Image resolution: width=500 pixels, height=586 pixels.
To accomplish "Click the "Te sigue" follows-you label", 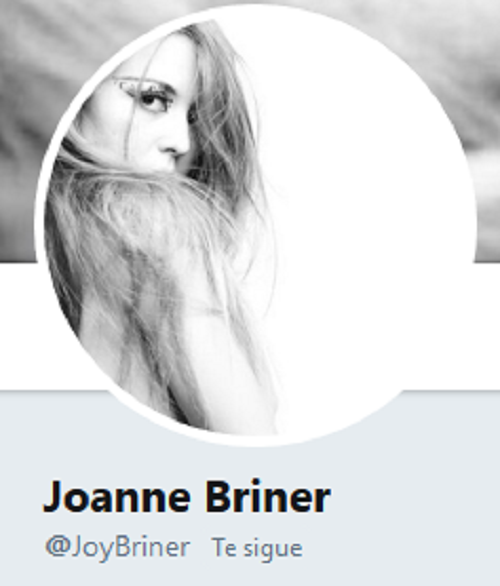I will (x=257, y=548).
